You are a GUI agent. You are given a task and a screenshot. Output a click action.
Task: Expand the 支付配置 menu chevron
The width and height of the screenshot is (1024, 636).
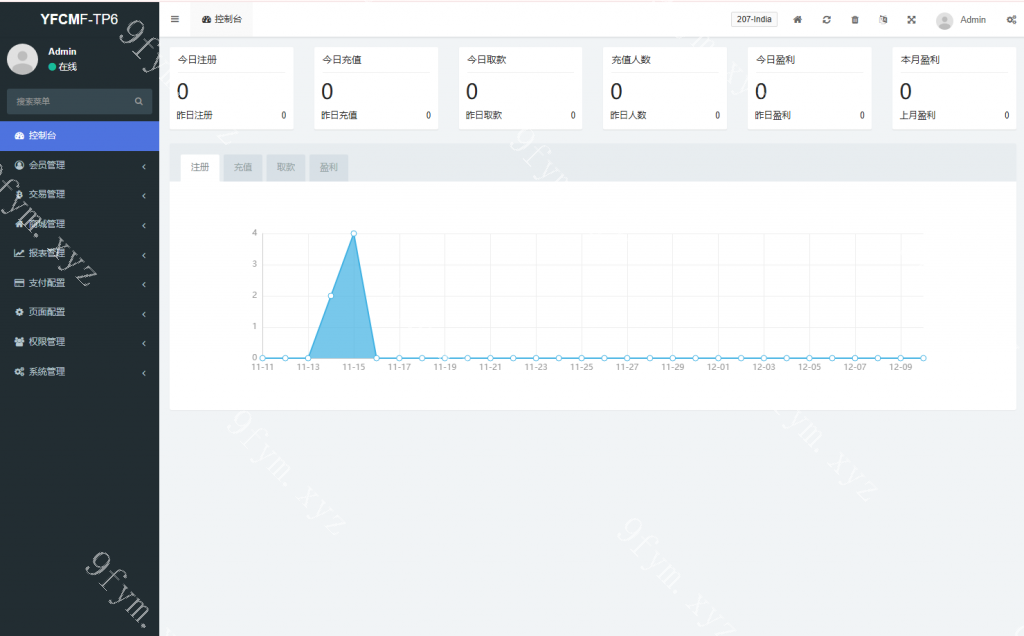click(x=144, y=284)
